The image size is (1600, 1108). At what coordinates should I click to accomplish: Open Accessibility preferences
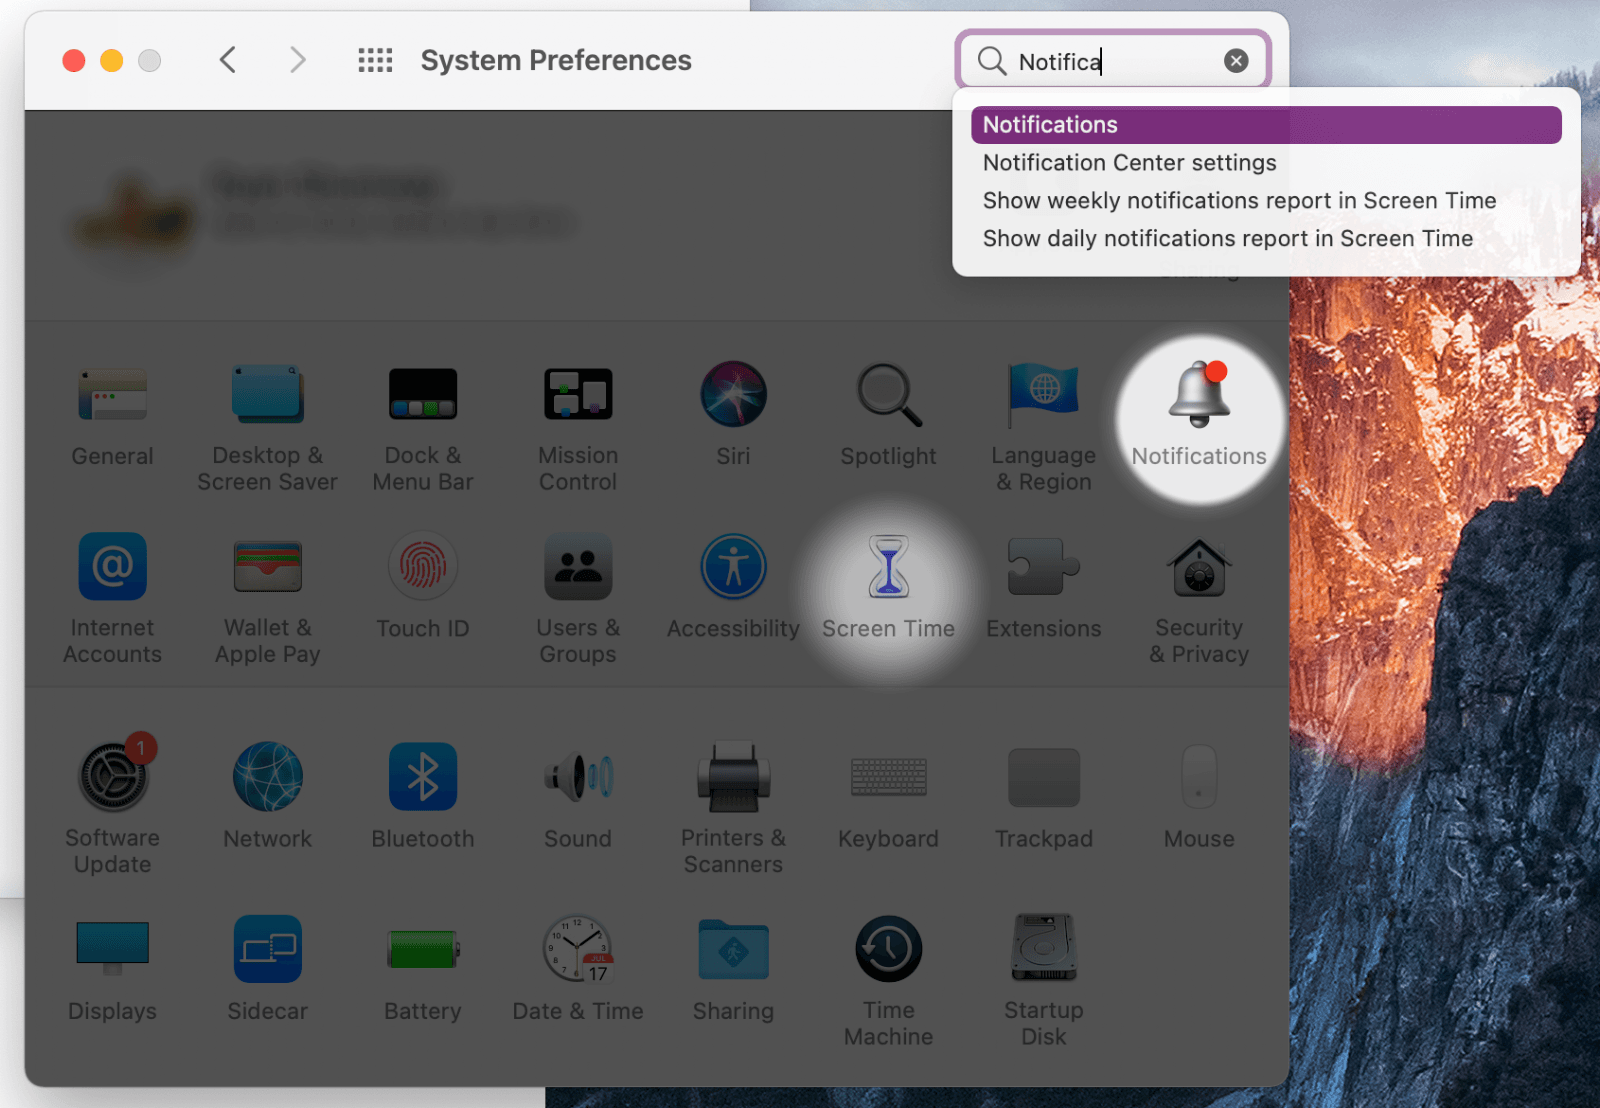pyautogui.click(x=733, y=567)
